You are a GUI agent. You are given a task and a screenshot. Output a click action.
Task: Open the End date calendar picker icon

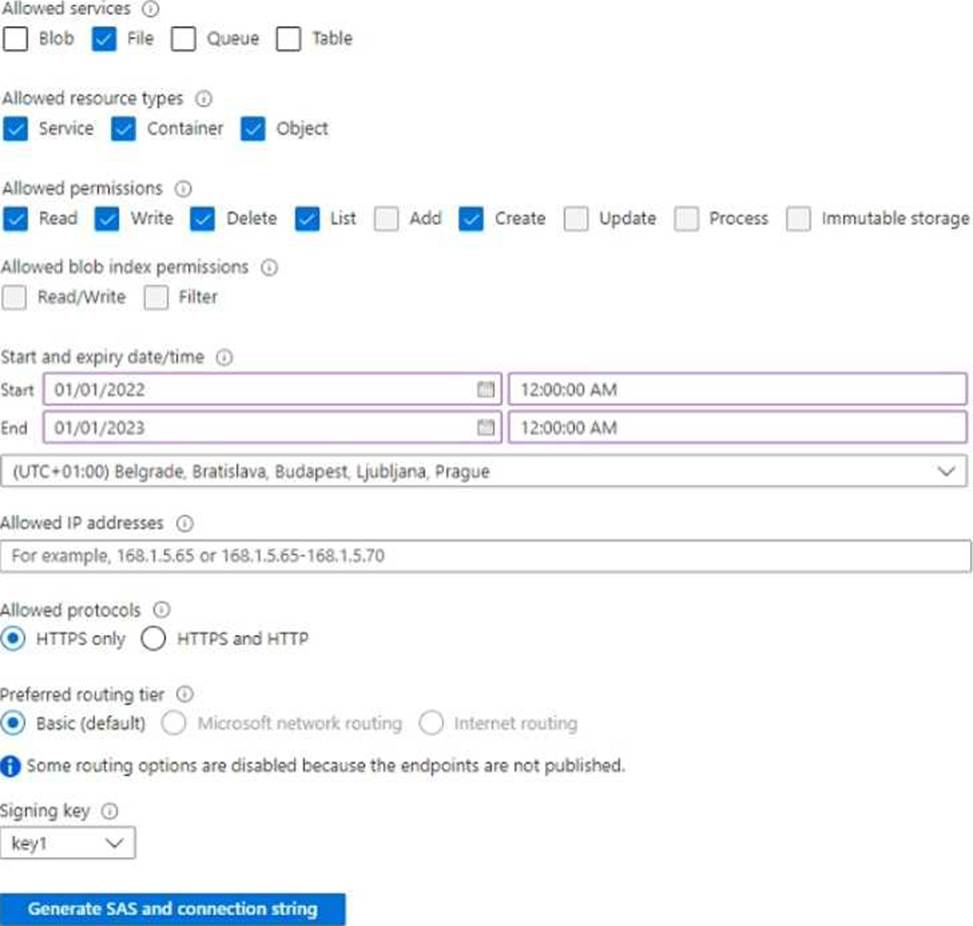[486, 428]
